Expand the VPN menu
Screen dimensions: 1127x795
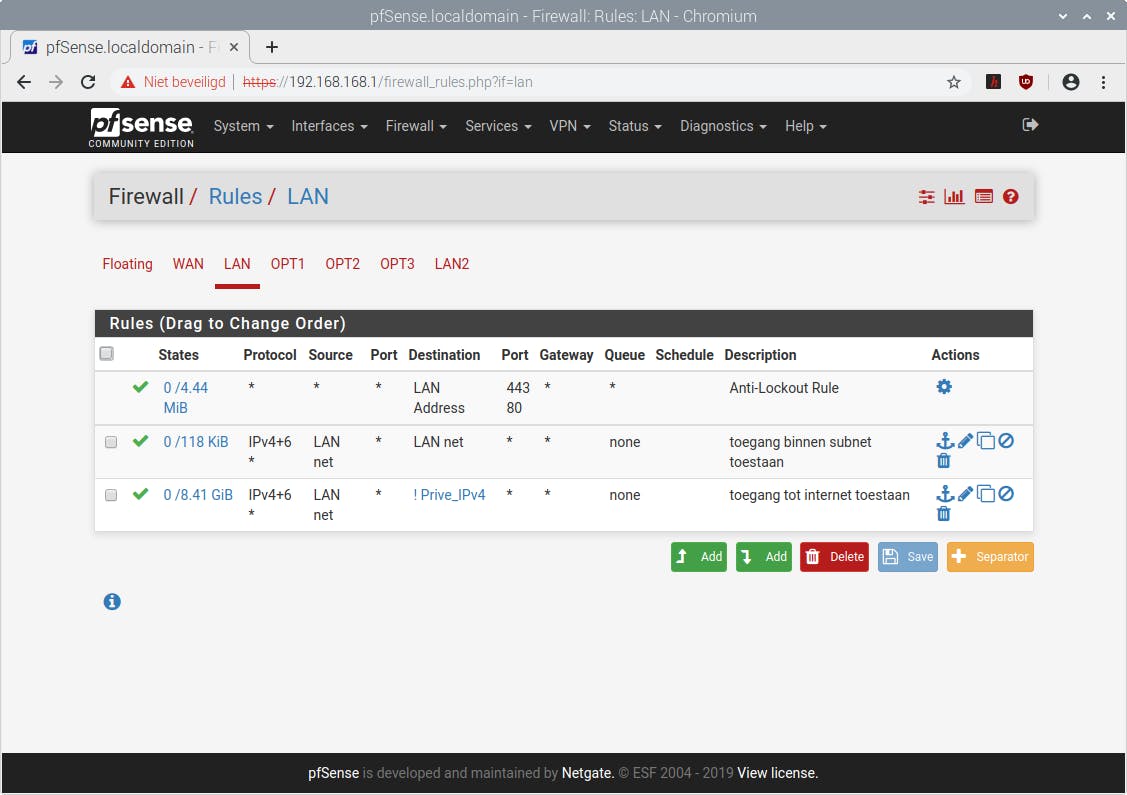point(570,127)
